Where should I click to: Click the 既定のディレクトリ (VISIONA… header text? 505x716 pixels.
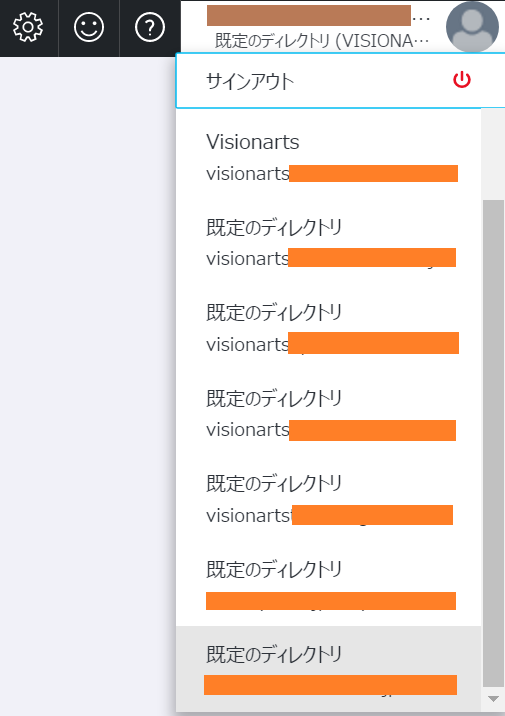(x=322, y=41)
